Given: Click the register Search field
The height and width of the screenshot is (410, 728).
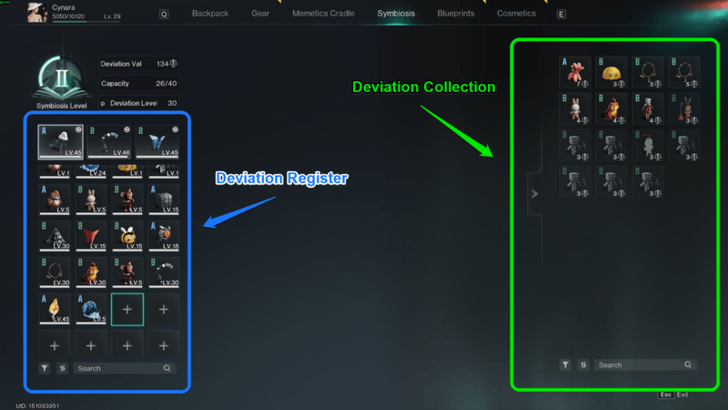Looking at the screenshot, I should click(124, 368).
